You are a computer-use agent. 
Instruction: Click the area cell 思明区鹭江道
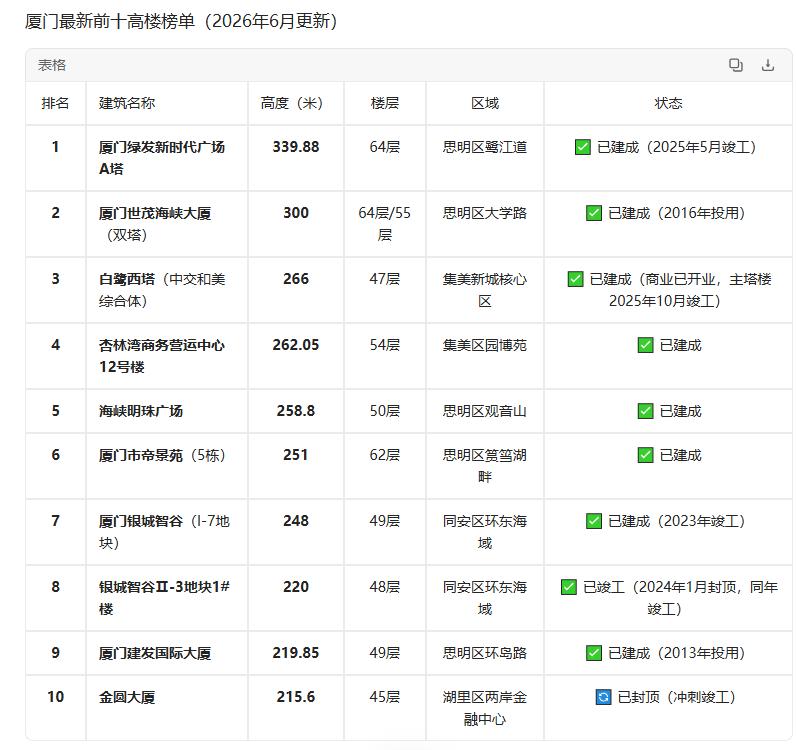485,147
